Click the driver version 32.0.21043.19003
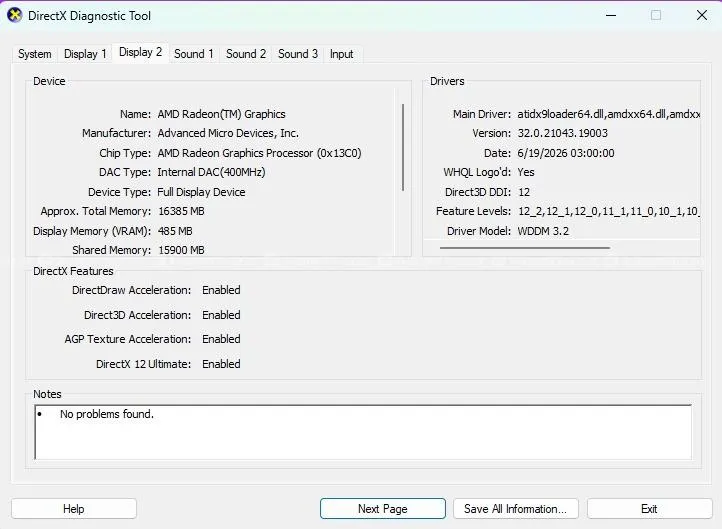This screenshot has height=529, width=722. coord(563,134)
